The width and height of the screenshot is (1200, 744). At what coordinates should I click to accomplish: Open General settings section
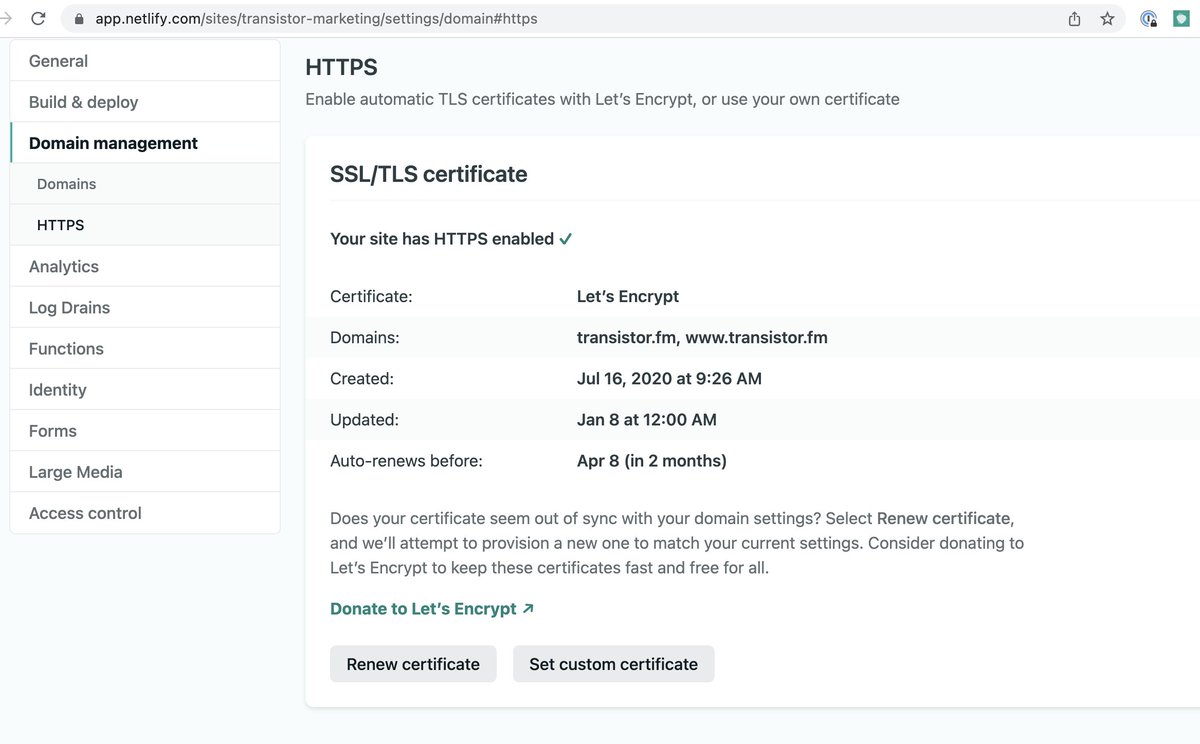click(x=58, y=61)
